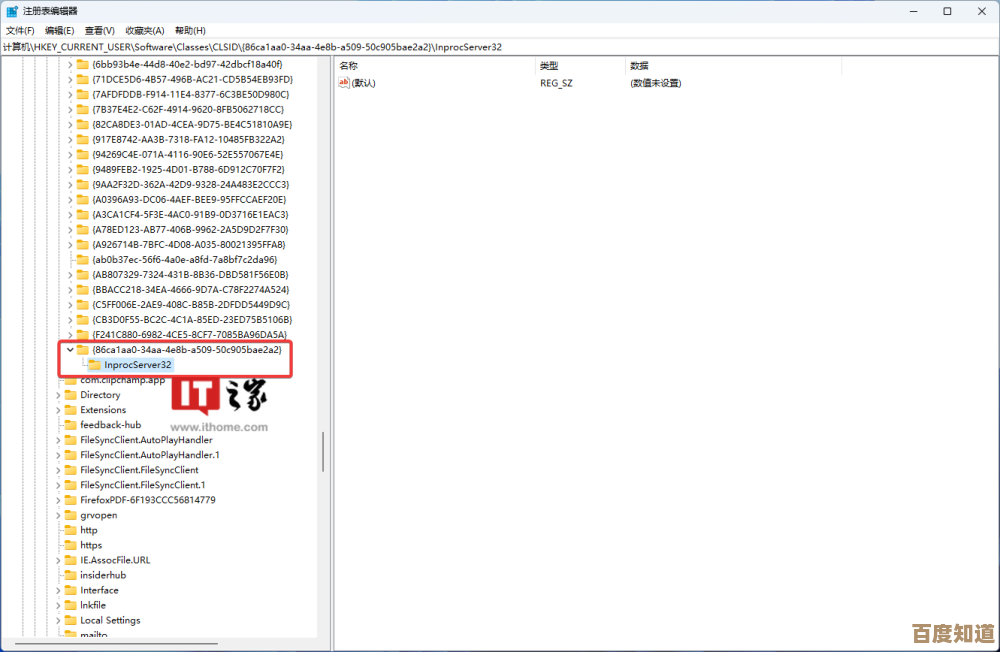This screenshot has height=652, width=1000.
Task: Open the 文件(F) menu
Action: [x=20, y=31]
